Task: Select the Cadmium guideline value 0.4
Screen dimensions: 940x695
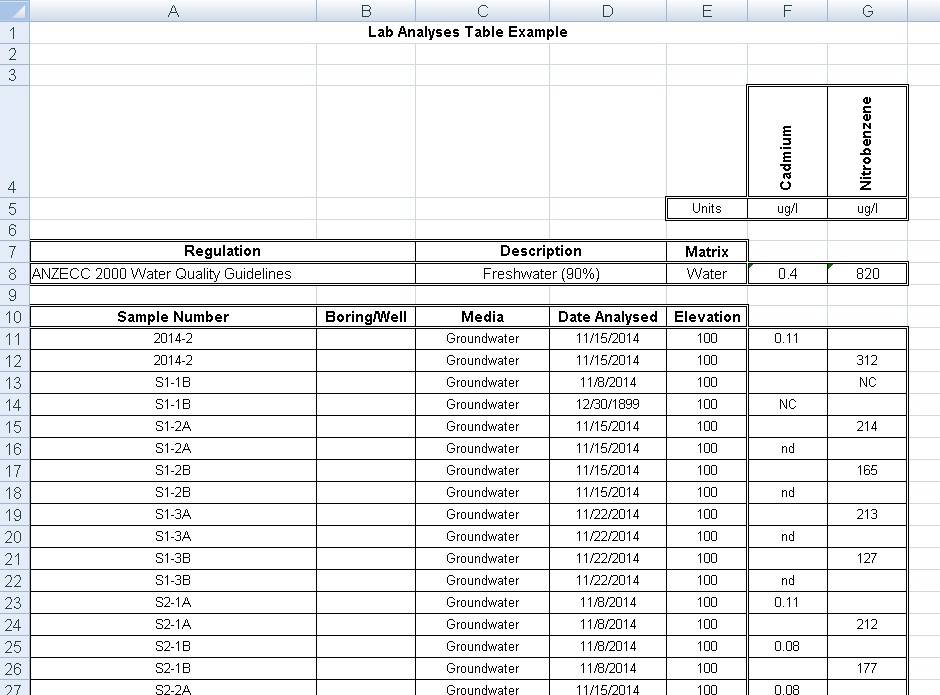Action: tap(787, 273)
